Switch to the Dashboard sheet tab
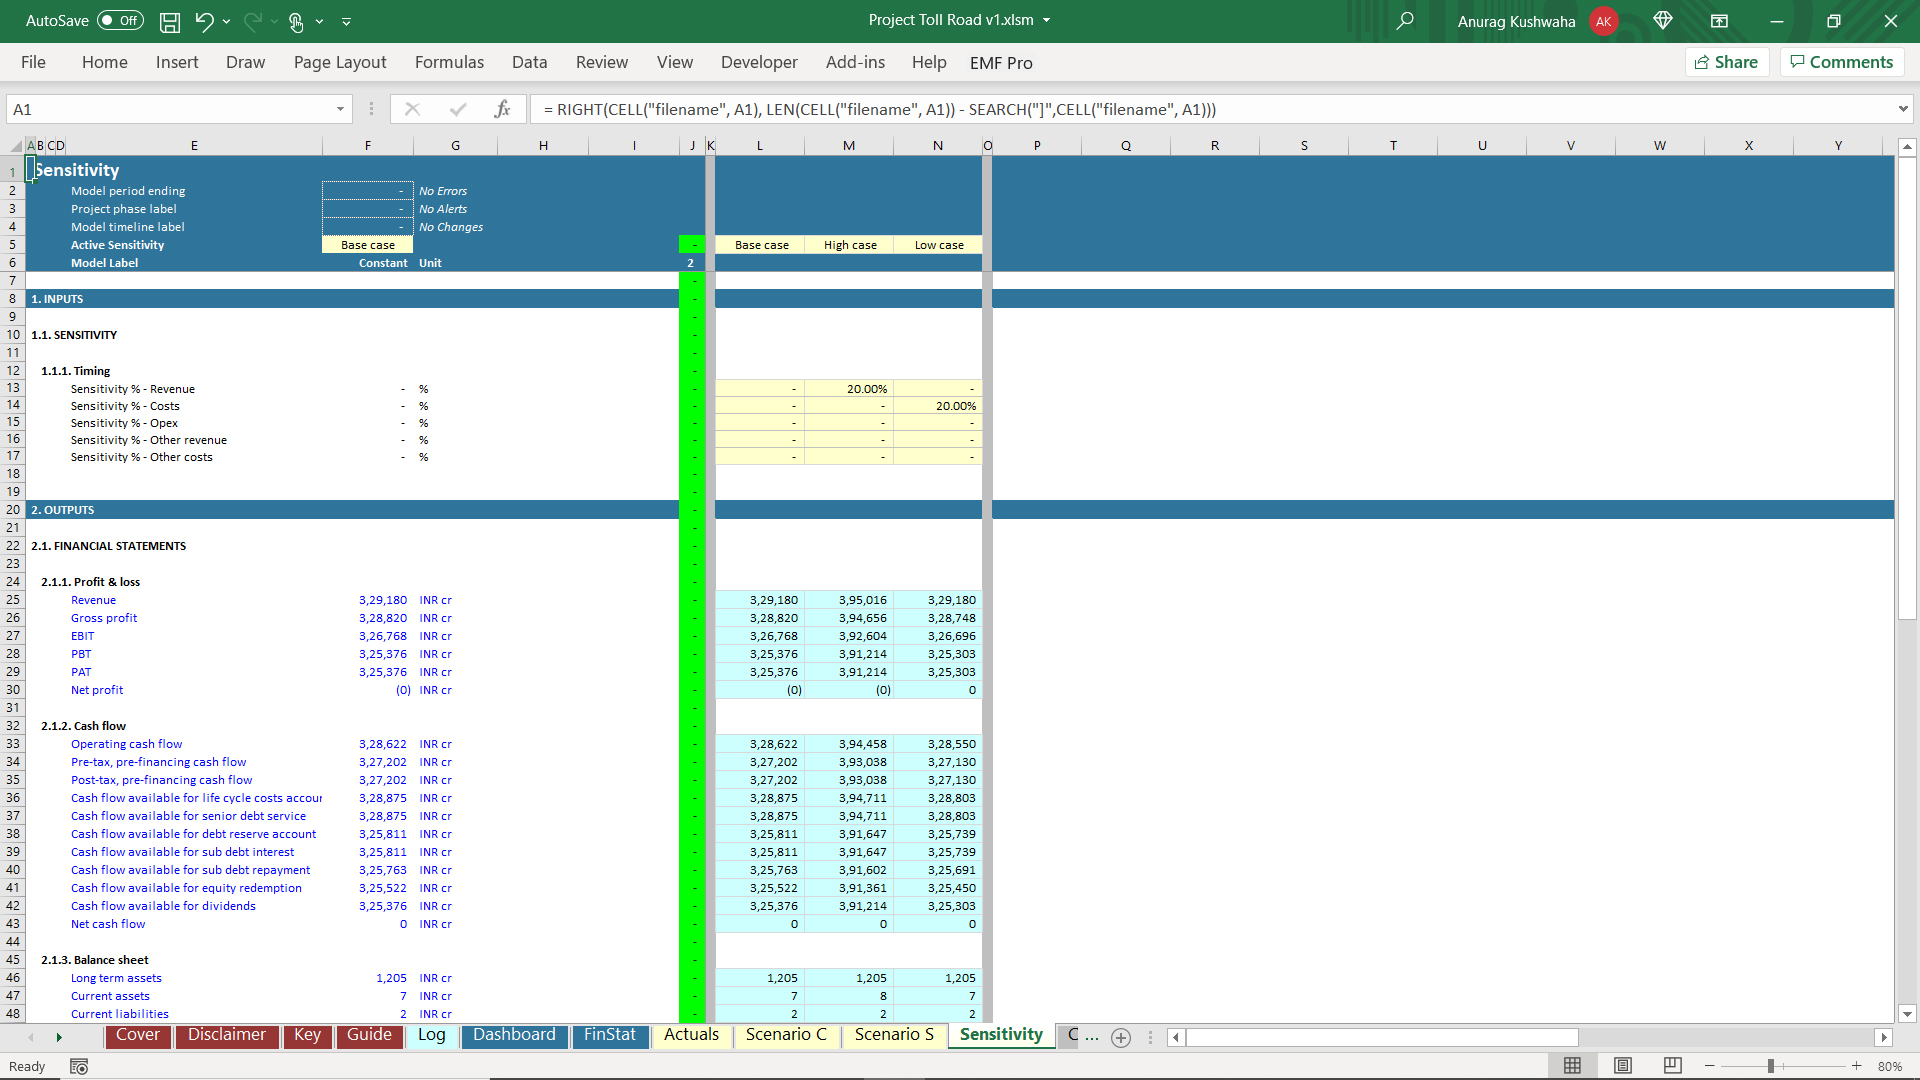The image size is (1920, 1080). tap(514, 1035)
